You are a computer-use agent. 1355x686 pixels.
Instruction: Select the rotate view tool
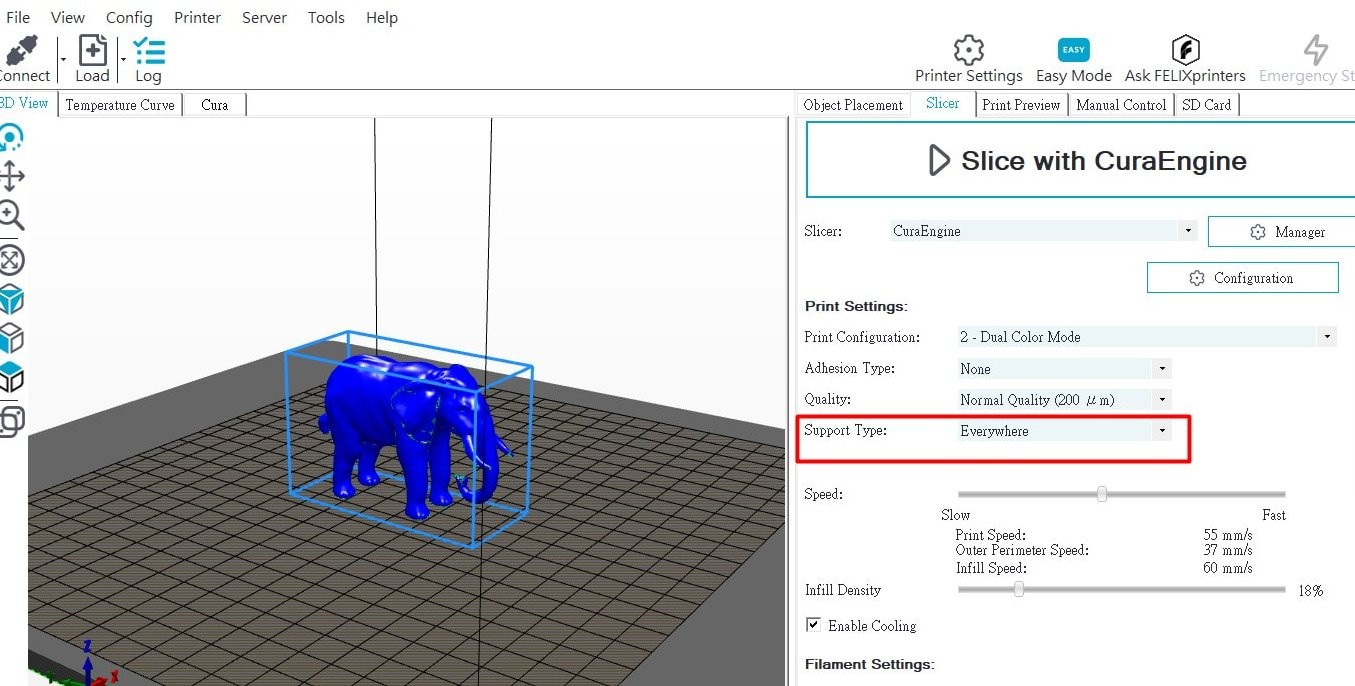[10, 138]
